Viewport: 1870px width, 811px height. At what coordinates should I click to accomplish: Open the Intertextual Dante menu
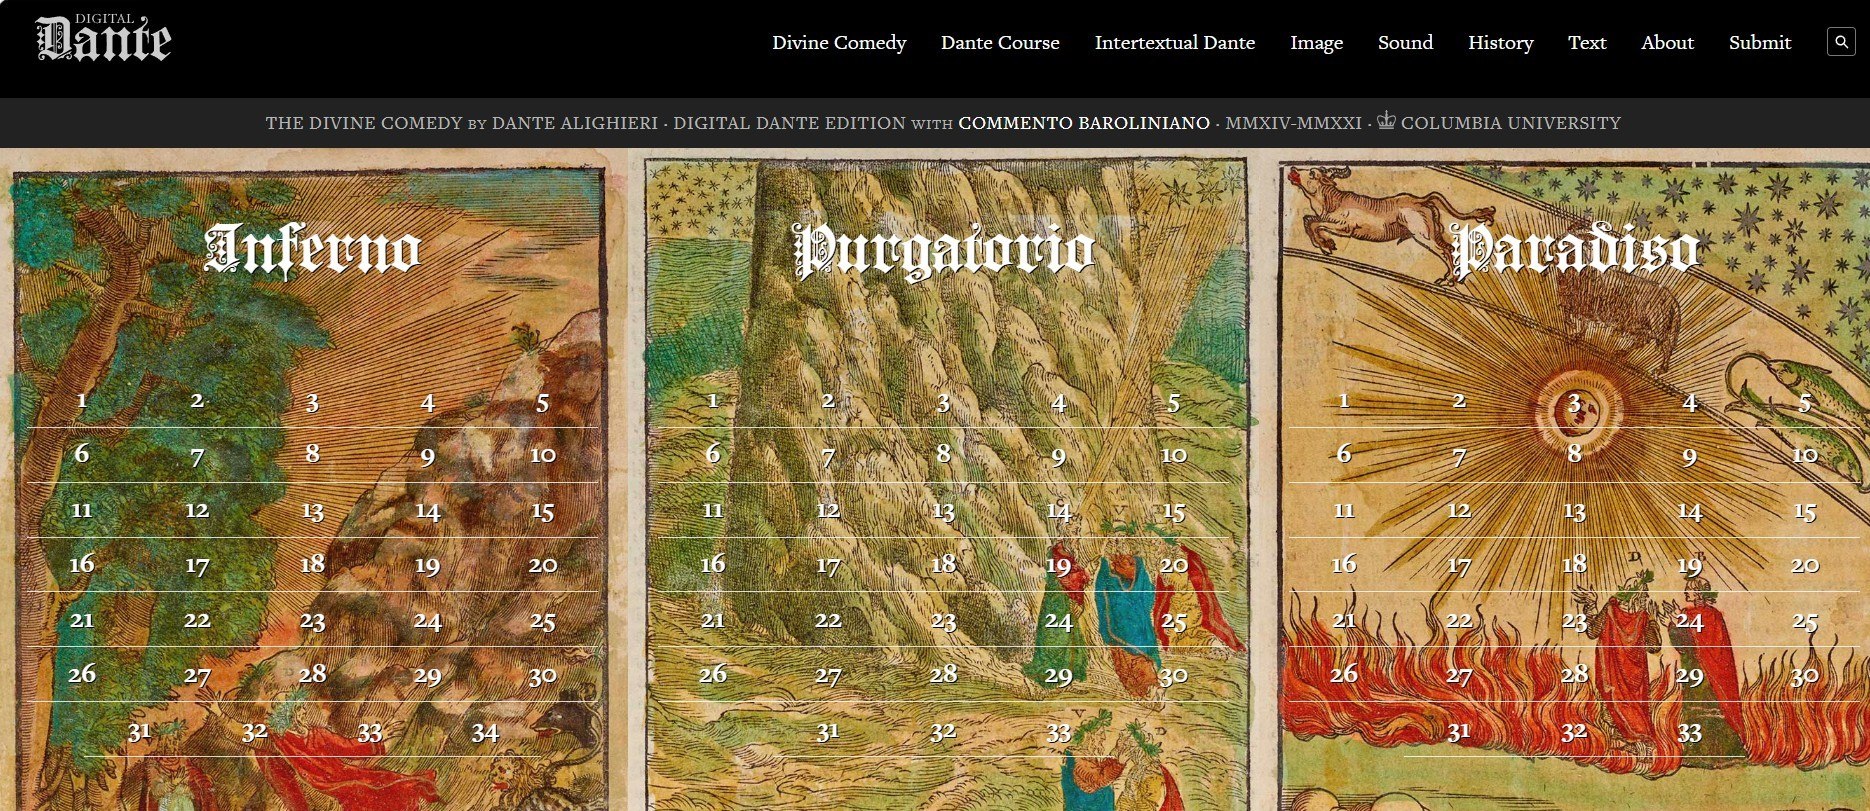point(1175,42)
